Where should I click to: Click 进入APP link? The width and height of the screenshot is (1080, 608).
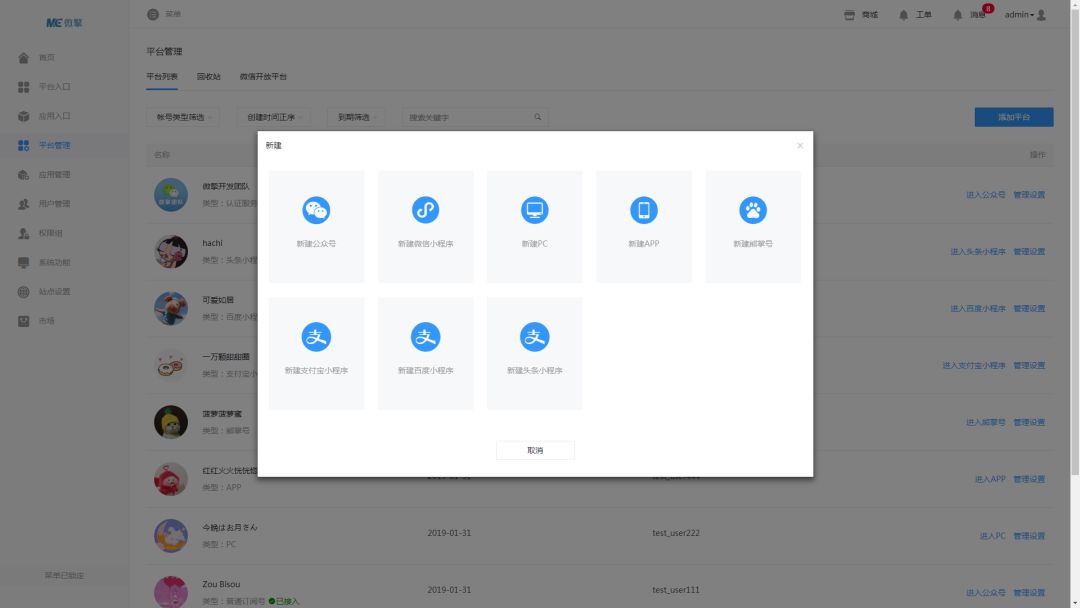coord(990,479)
